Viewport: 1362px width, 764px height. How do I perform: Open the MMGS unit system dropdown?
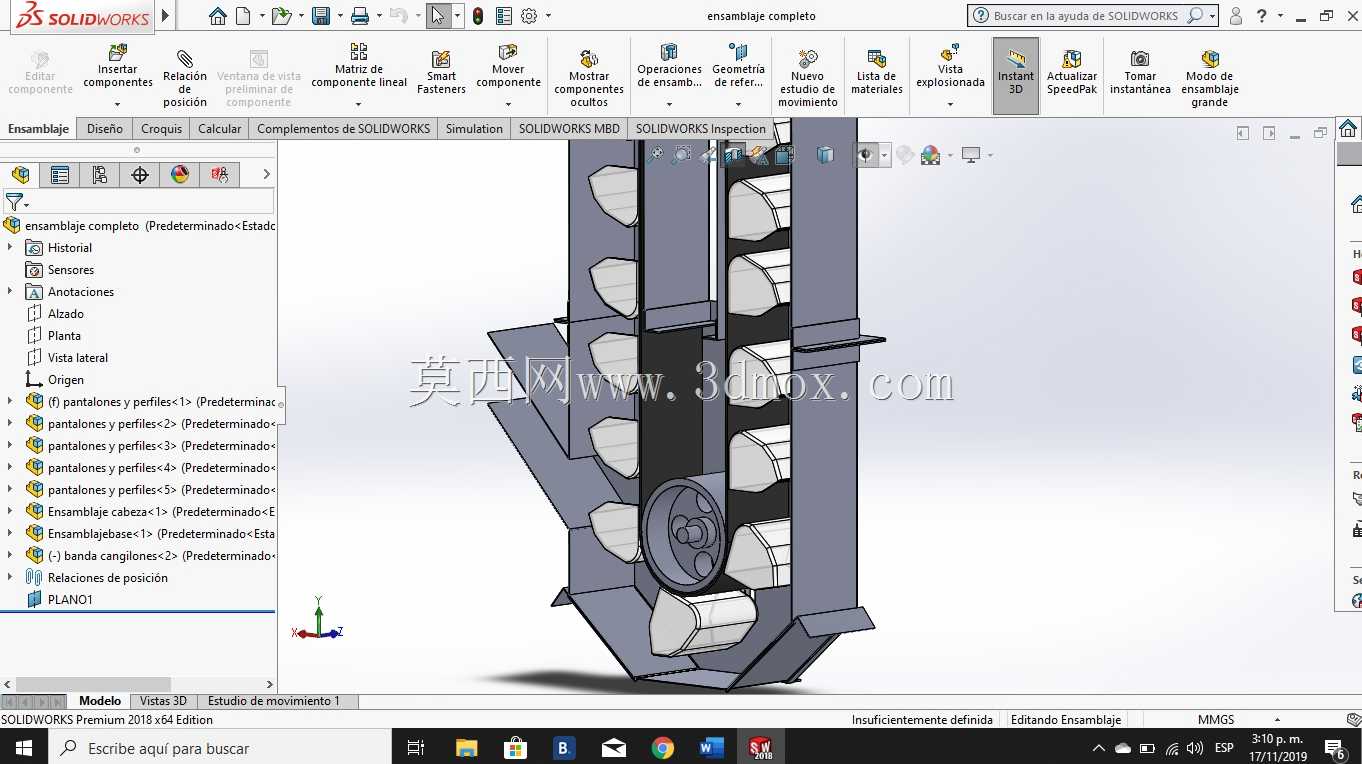click(1277, 720)
